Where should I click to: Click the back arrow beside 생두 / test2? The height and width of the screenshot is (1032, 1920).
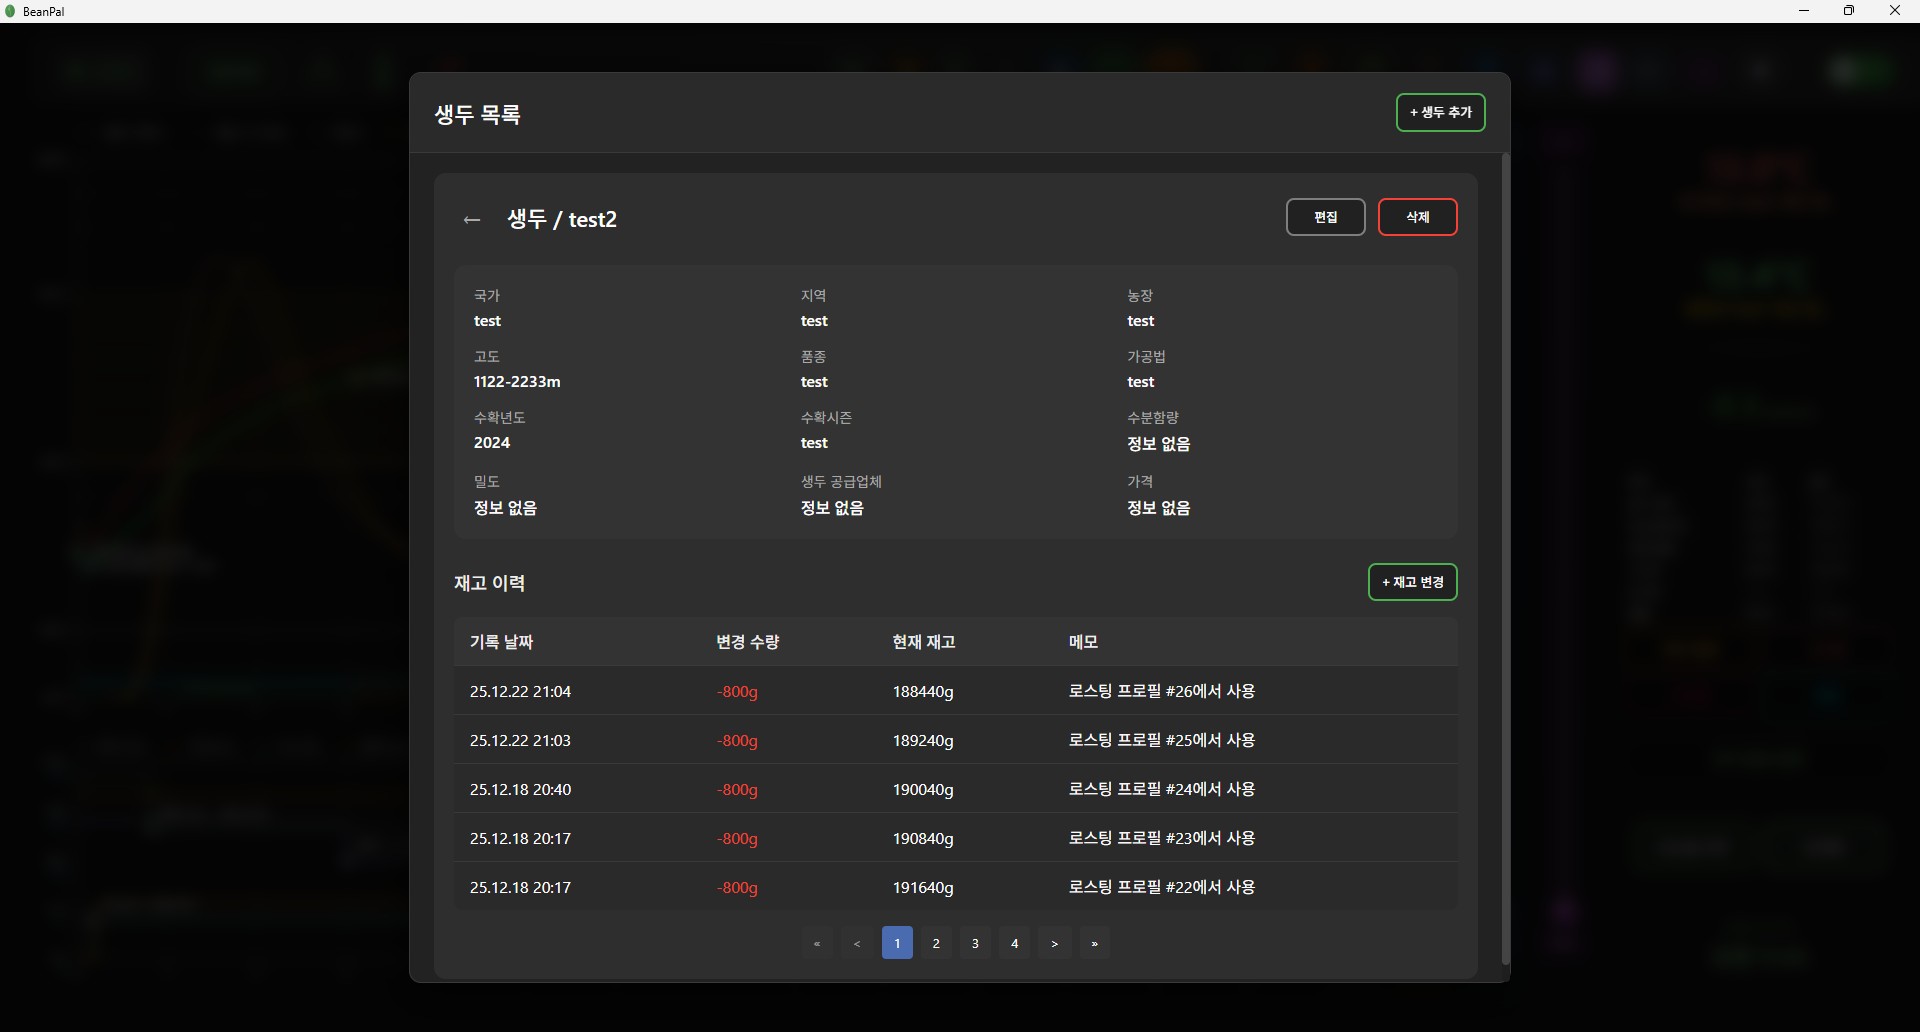[472, 220]
